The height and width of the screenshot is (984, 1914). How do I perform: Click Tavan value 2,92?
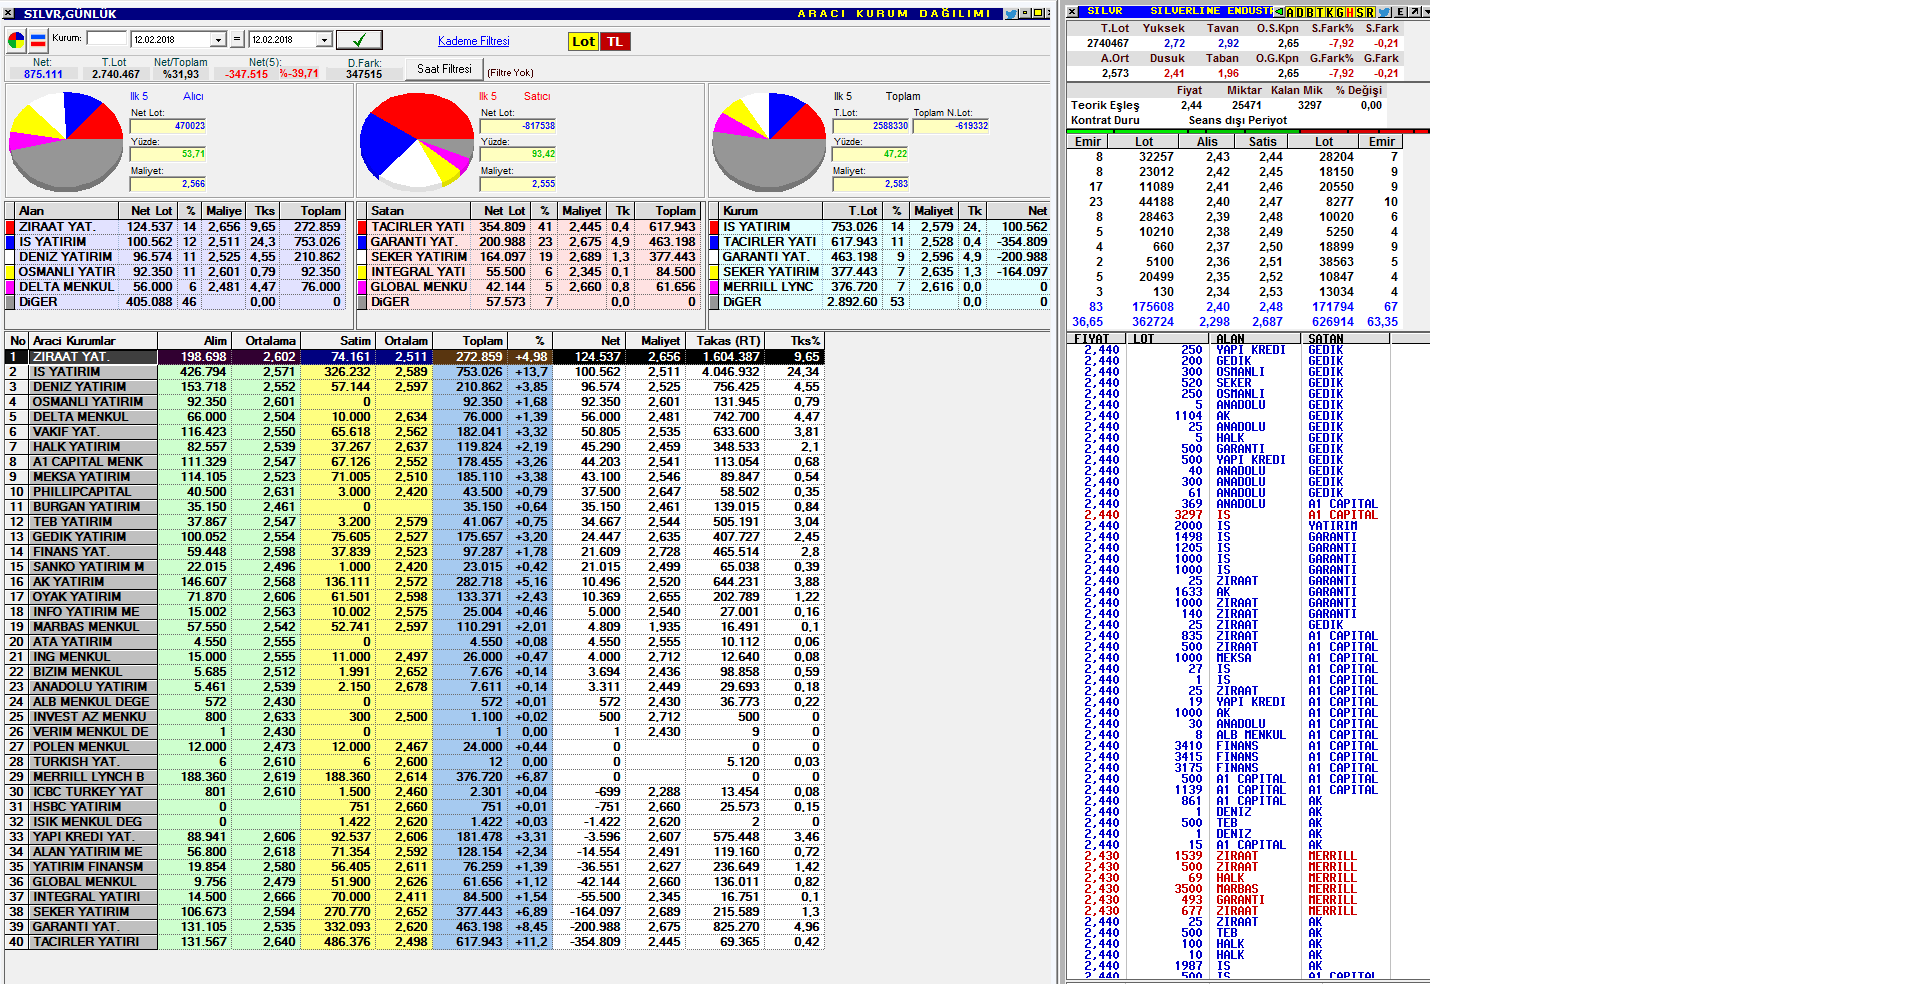pyautogui.click(x=1228, y=43)
